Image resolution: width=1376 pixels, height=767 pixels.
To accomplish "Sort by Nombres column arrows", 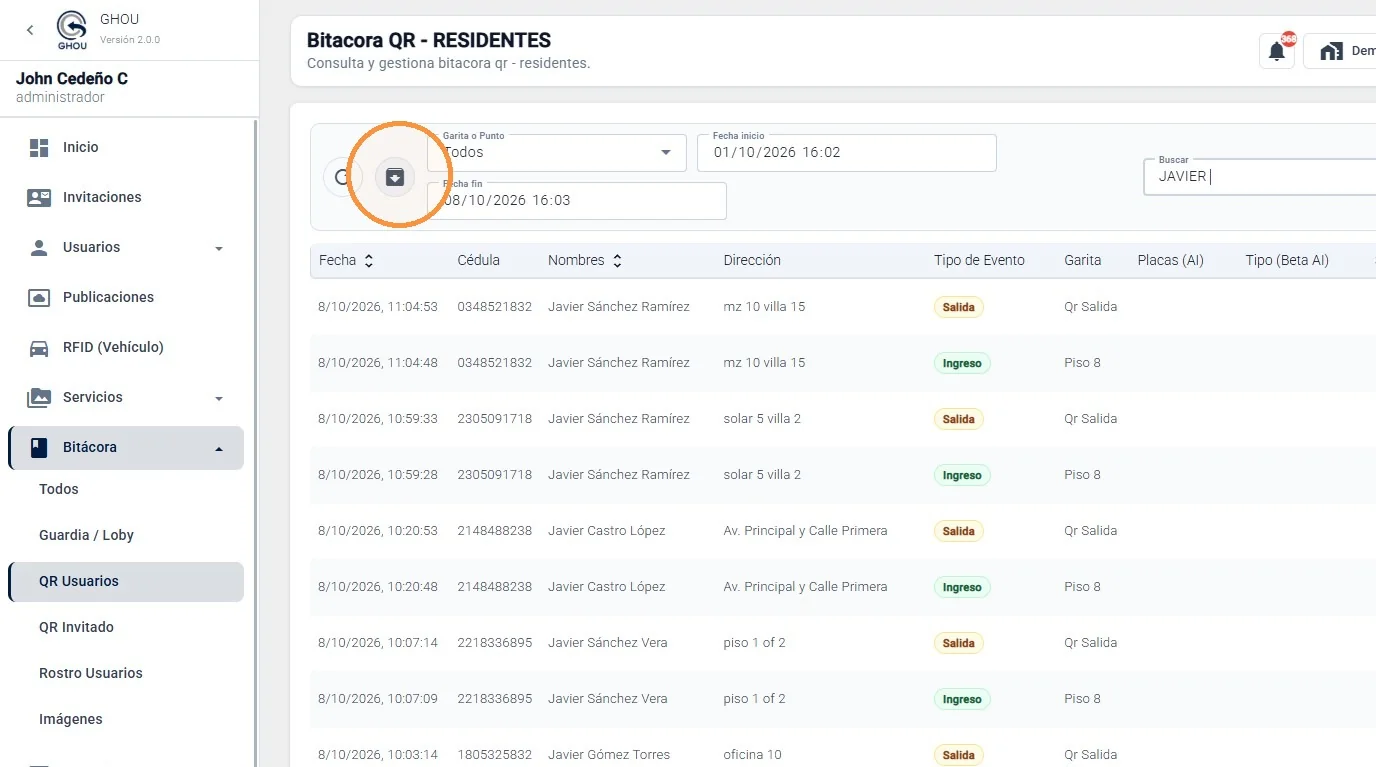I will [617, 261].
